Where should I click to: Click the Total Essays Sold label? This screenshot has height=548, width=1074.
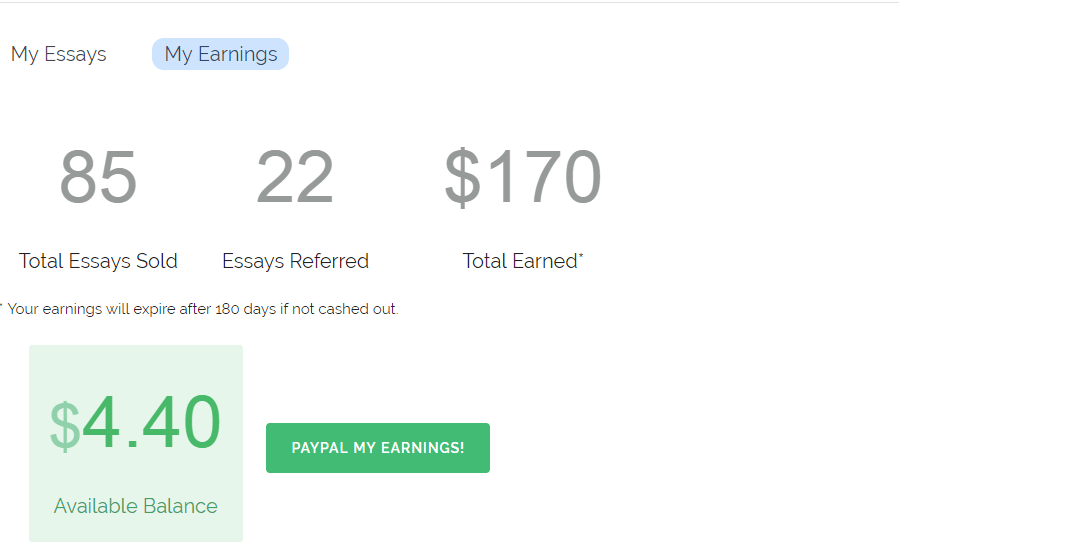click(98, 261)
